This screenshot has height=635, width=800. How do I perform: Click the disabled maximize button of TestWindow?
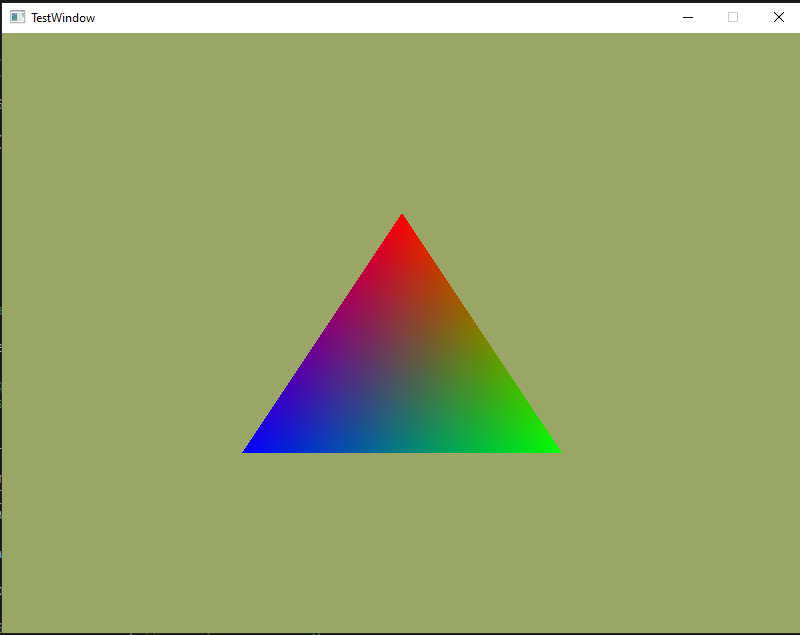pyautogui.click(x=733, y=17)
